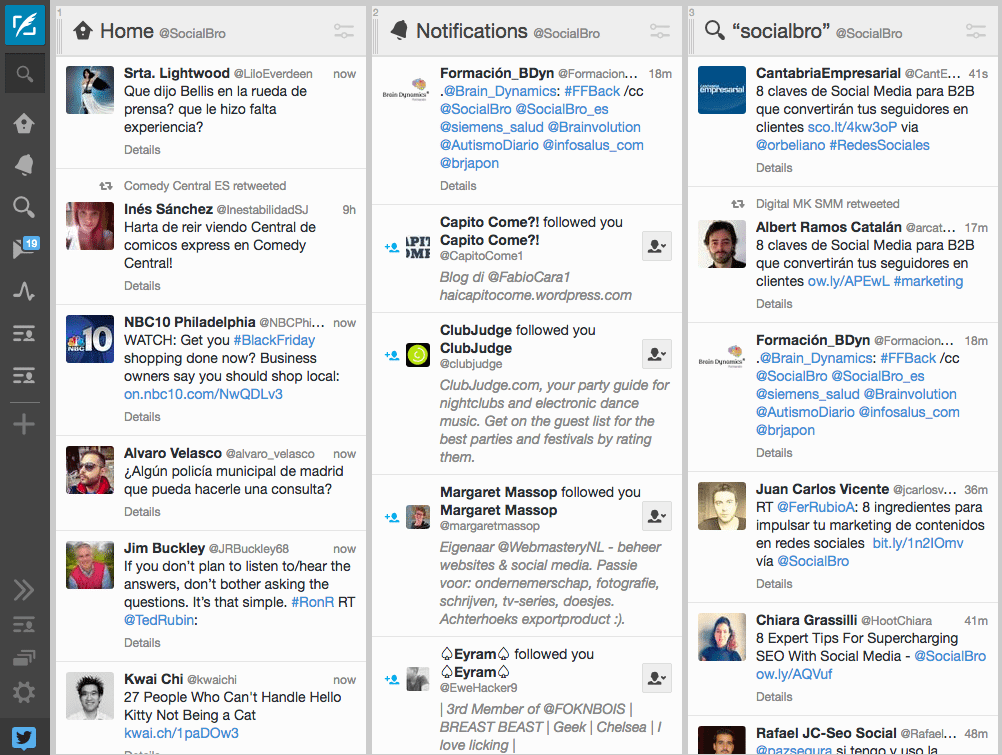Click Albert Ramos Catalán's profile picture
1002x755 pixels.
tap(722, 244)
